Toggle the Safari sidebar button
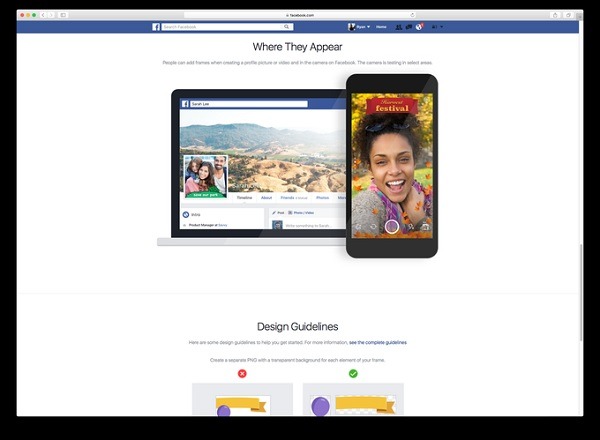600x440 pixels. pos(63,15)
